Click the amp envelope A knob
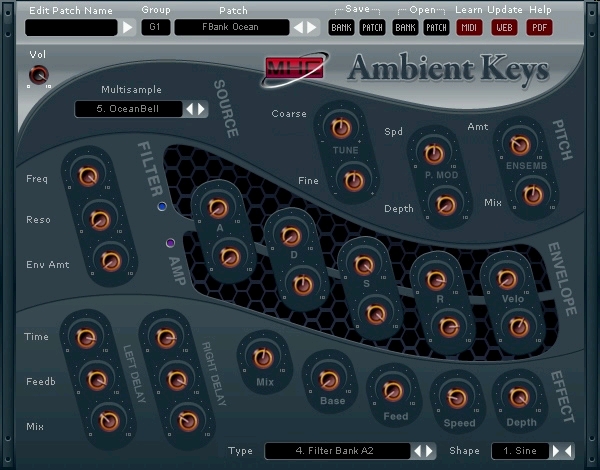Viewport: 600px width, 470px height. pyautogui.click(x=230, y=256)
